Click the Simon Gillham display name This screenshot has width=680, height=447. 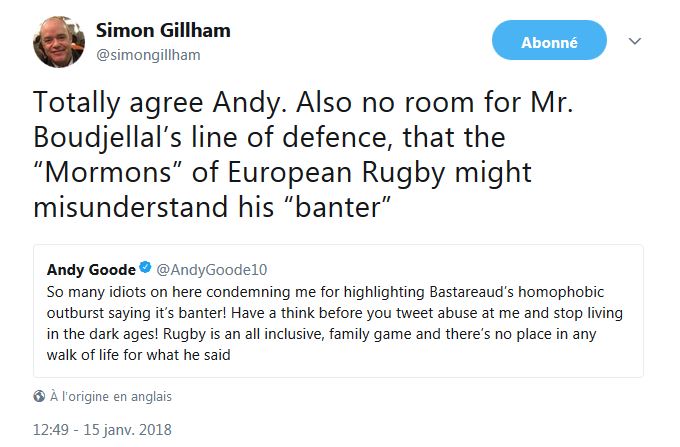click(x=163, y=30)
